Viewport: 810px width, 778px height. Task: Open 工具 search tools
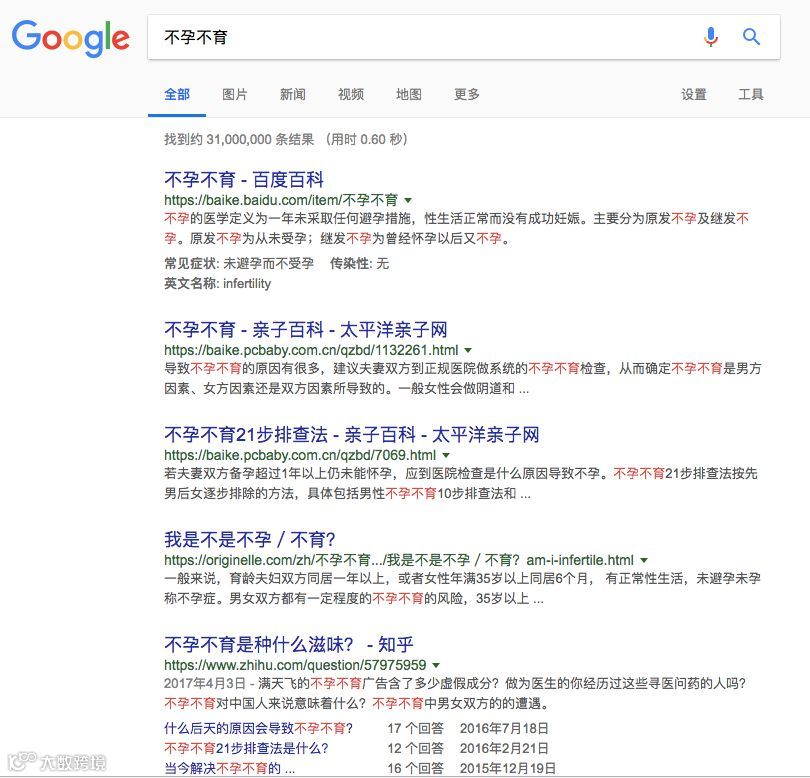(x=751, y=95)
